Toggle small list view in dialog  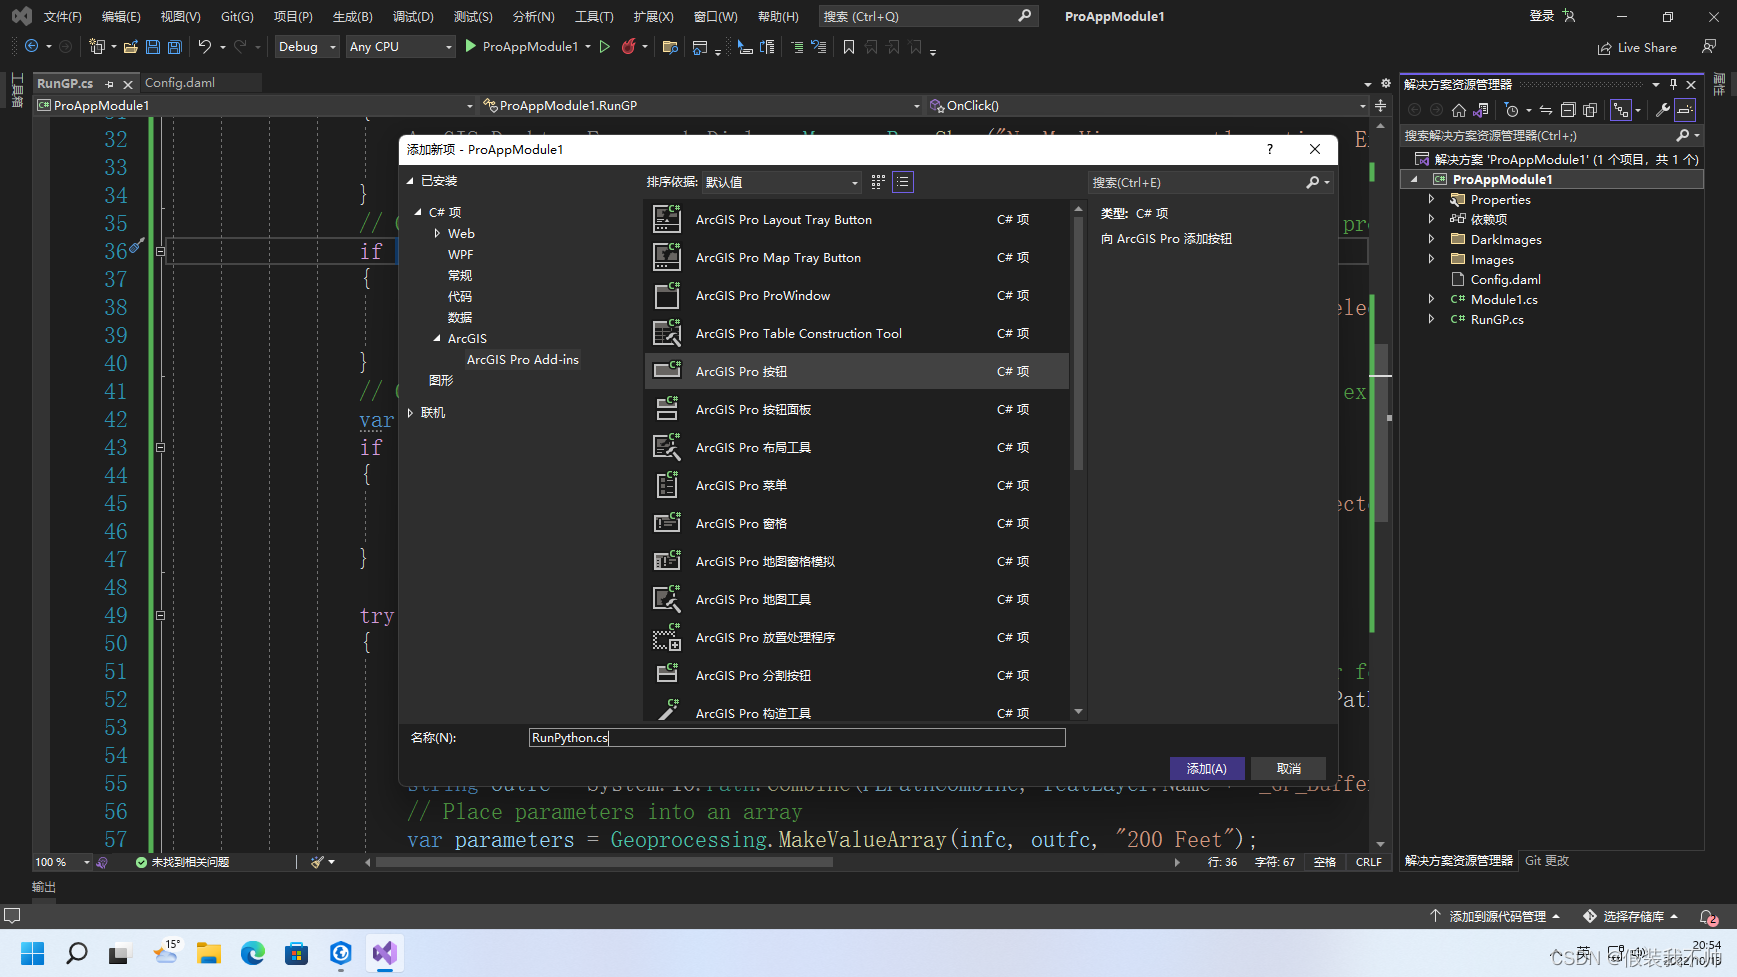(x=902, y=182)
